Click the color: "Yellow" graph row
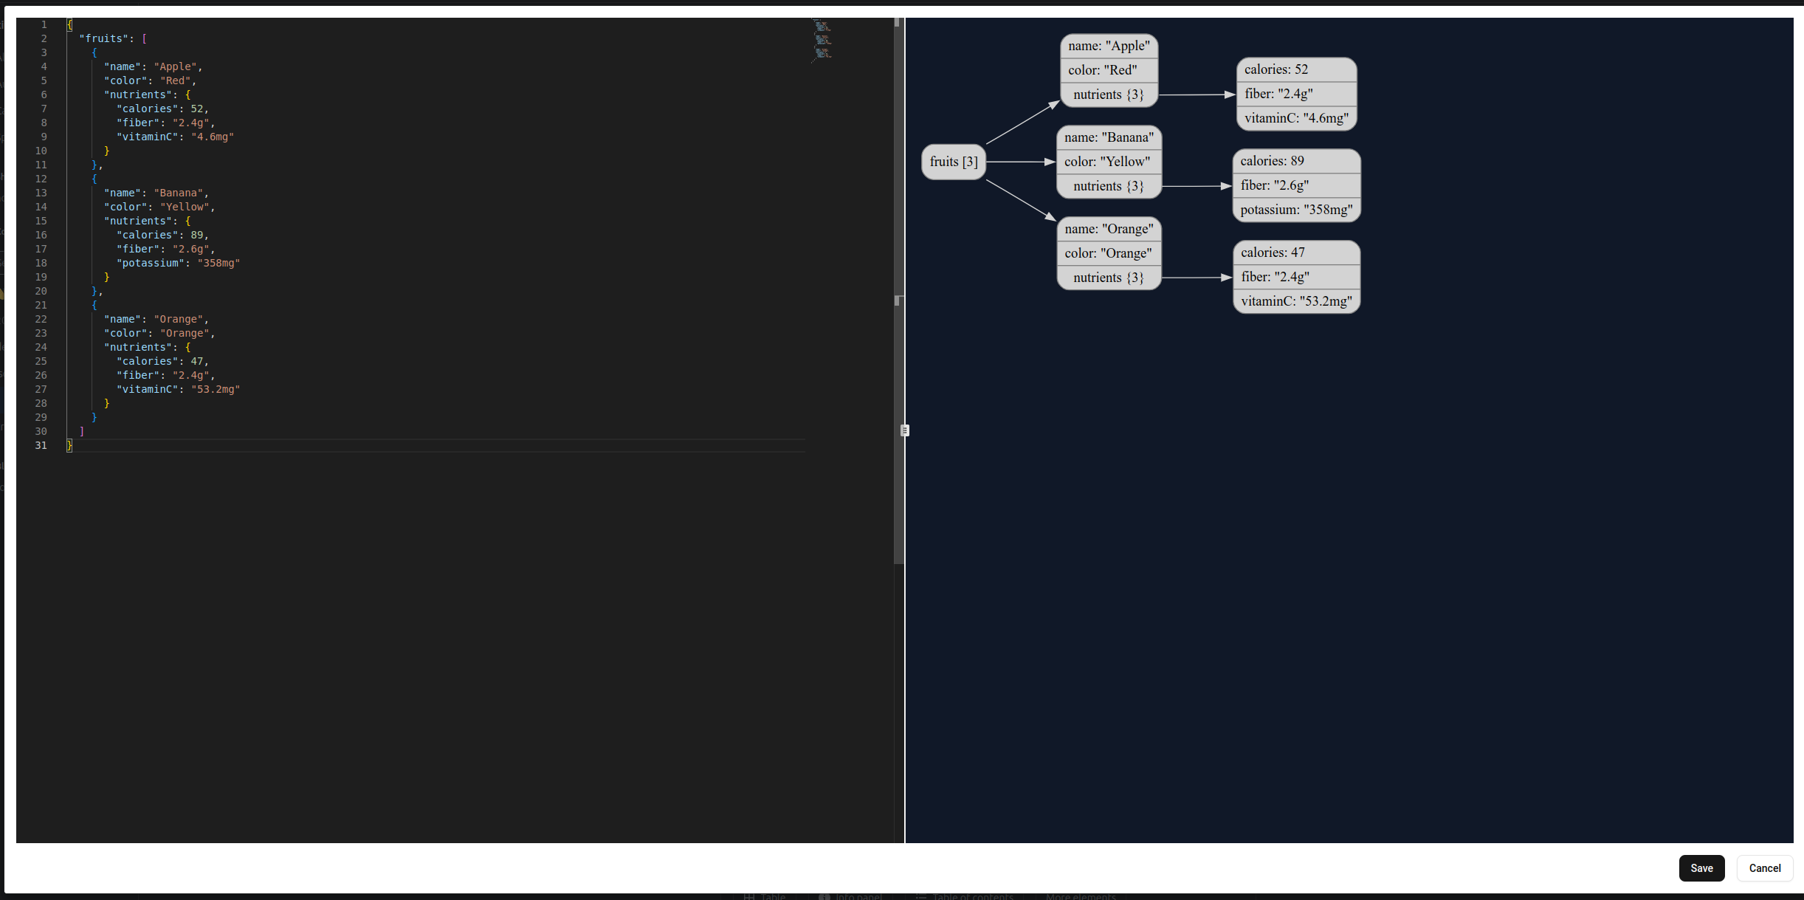The width and height of the screenshot is (1804, 900). [1109, 161]
